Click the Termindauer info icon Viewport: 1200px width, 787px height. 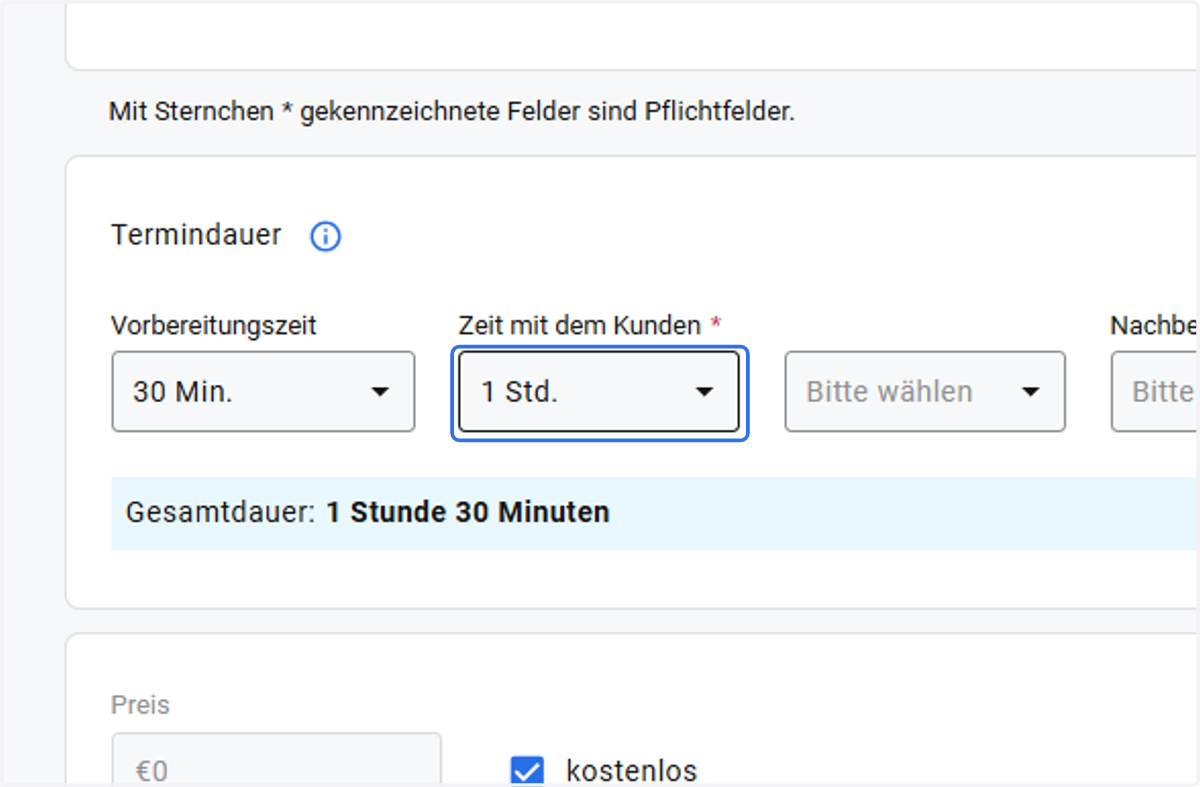(x=325, y=237)
